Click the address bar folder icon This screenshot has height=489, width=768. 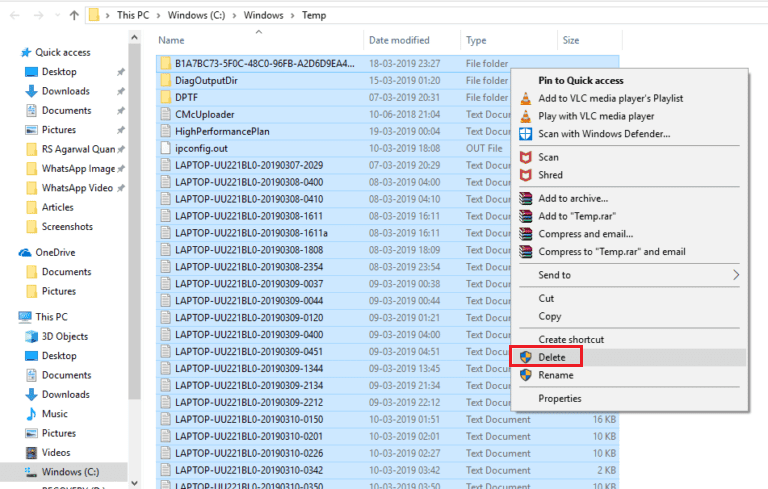(94, 15)
